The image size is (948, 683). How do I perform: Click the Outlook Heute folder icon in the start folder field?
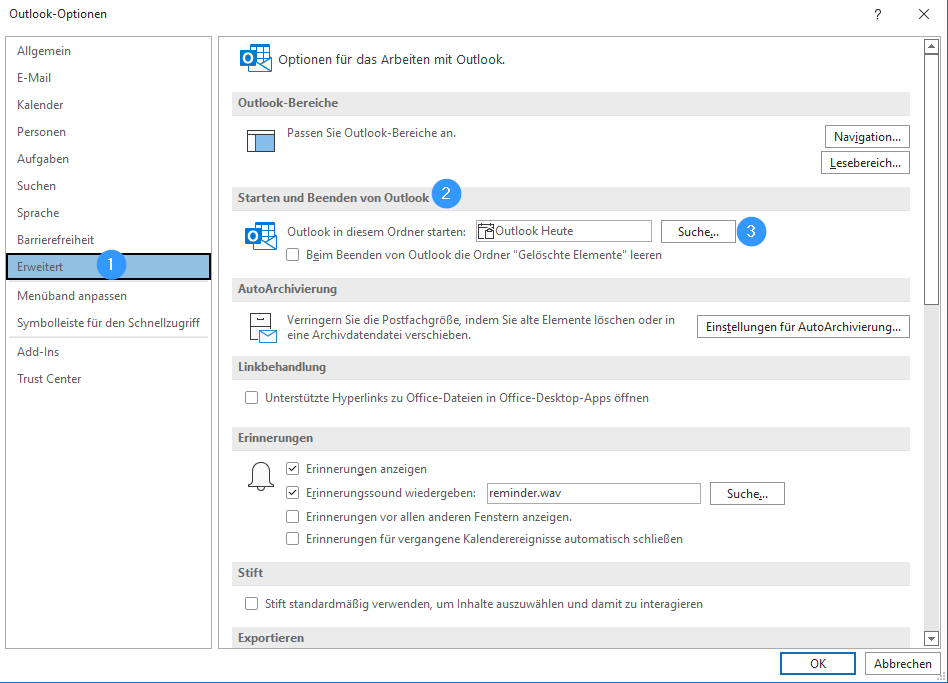click(x=486, y=231)
